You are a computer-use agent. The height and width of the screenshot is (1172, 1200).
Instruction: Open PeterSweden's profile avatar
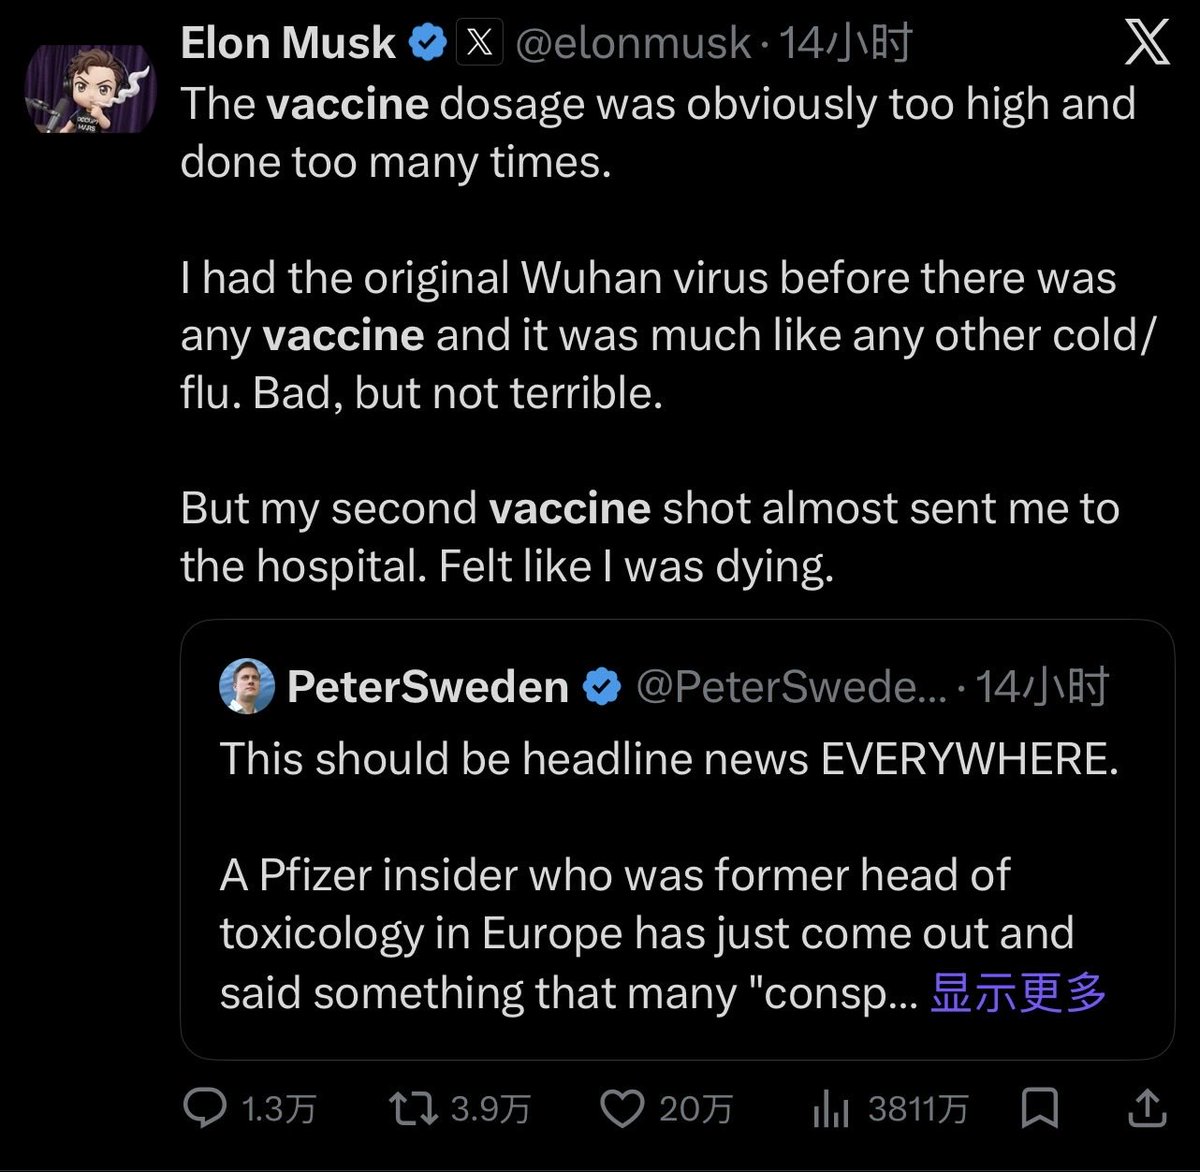[x=247, y=686]
